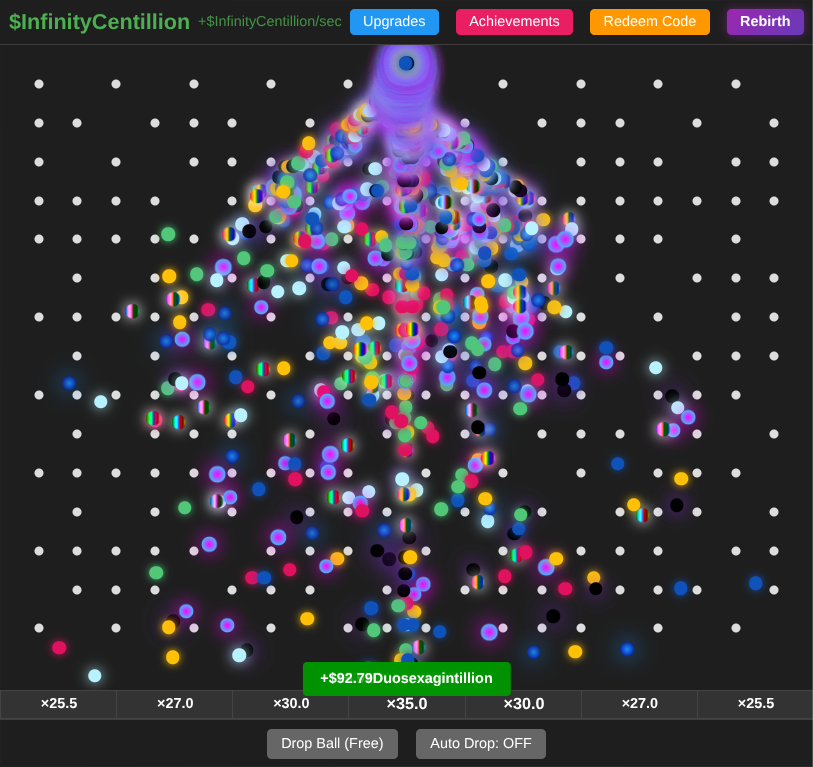Open the Achievements panel
Viewport: 813px width, 767px height.
(514, 21)
